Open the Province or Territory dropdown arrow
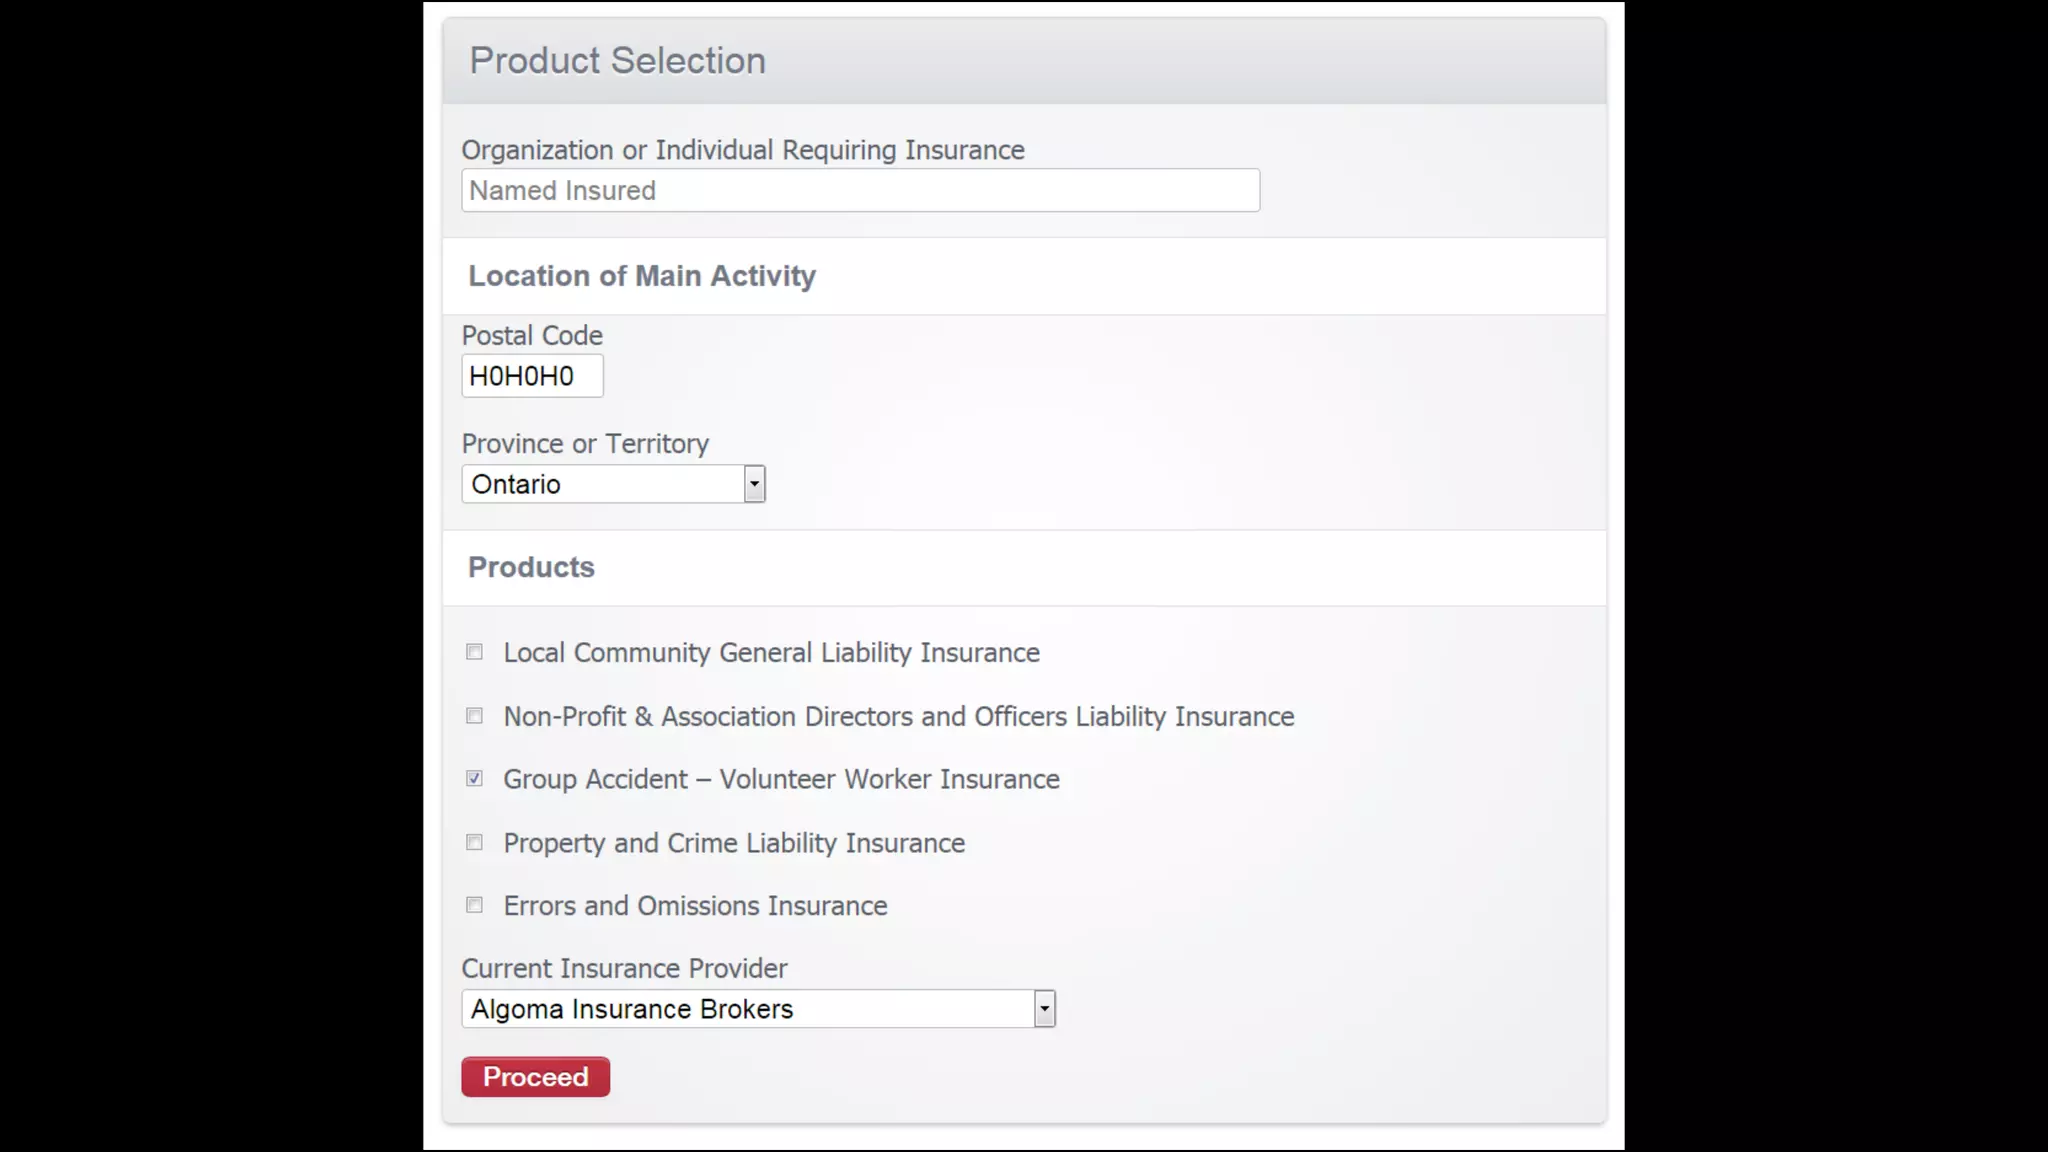Screen dimensions: 2048x1152 click(x=754, y=484)
